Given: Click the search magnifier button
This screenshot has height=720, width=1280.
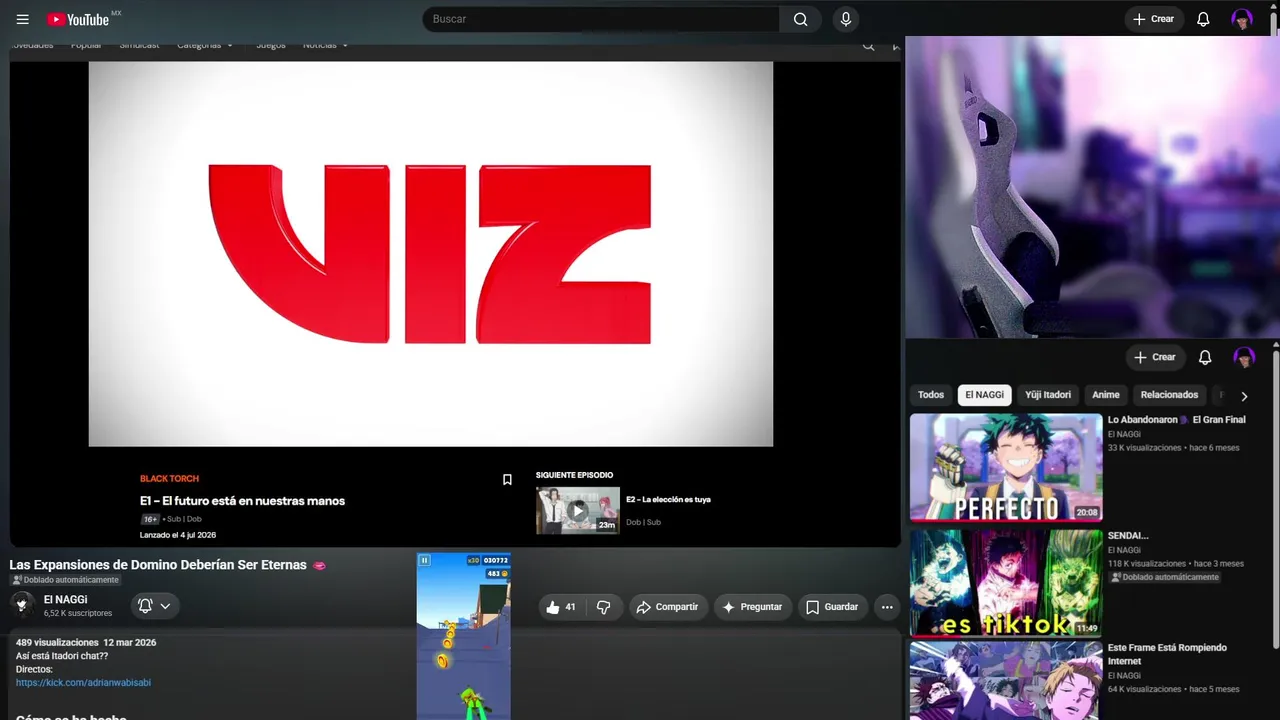Looking at the screenshot, I should 800,19.
